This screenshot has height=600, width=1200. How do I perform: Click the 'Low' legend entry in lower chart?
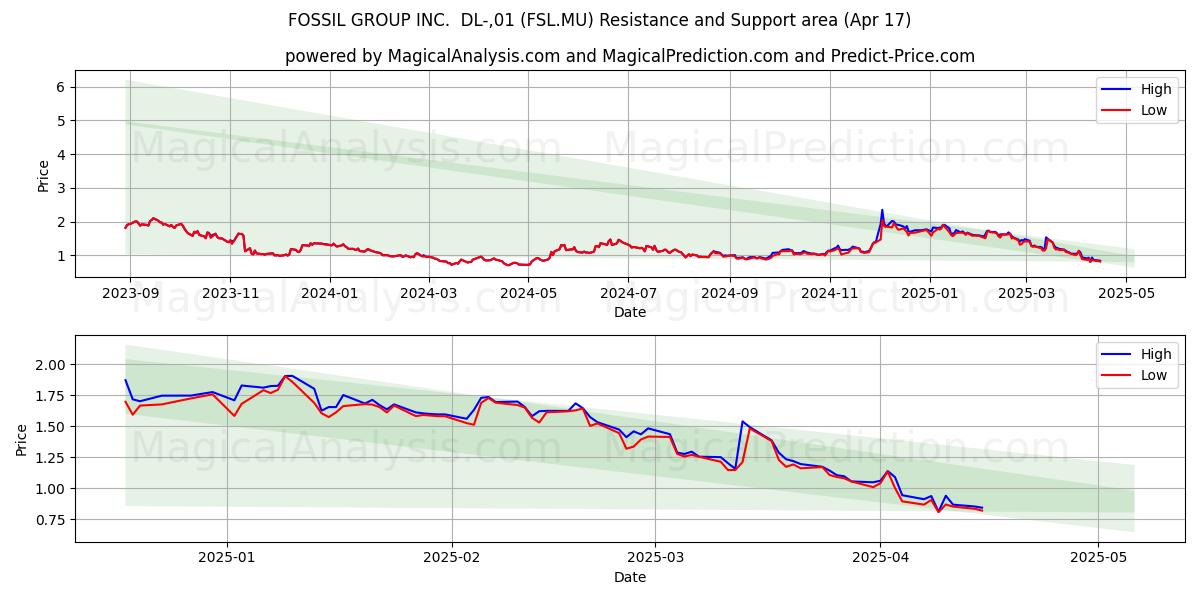[1154, 375]
